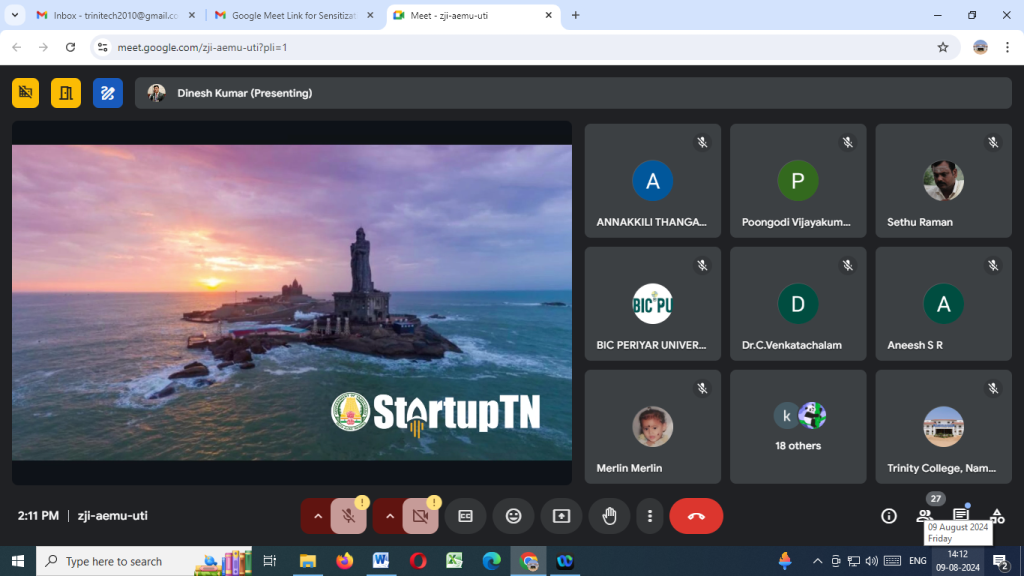This screenshot has width=1024, height=576.
Task: Open three-dot more options menu
Action: (x=650, y=516)
